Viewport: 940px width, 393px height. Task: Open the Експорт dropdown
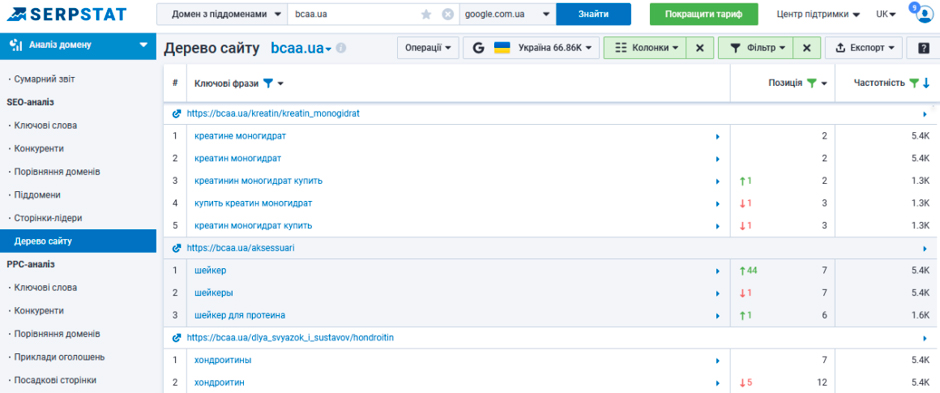coord(864,48)
